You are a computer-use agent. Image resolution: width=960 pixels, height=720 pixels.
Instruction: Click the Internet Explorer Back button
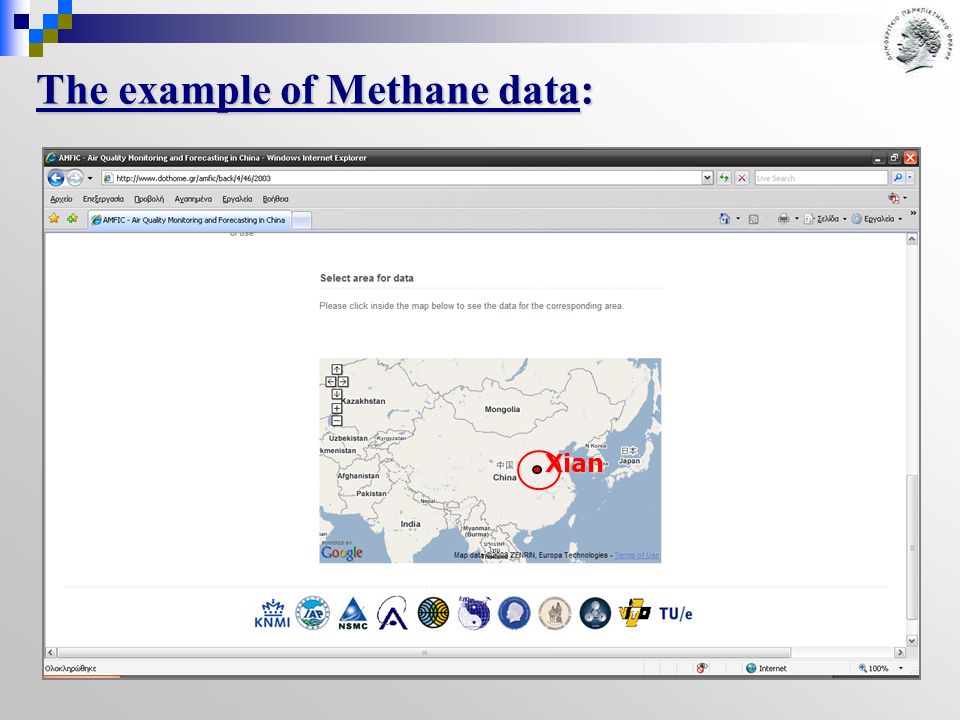(x=56, y=178)
